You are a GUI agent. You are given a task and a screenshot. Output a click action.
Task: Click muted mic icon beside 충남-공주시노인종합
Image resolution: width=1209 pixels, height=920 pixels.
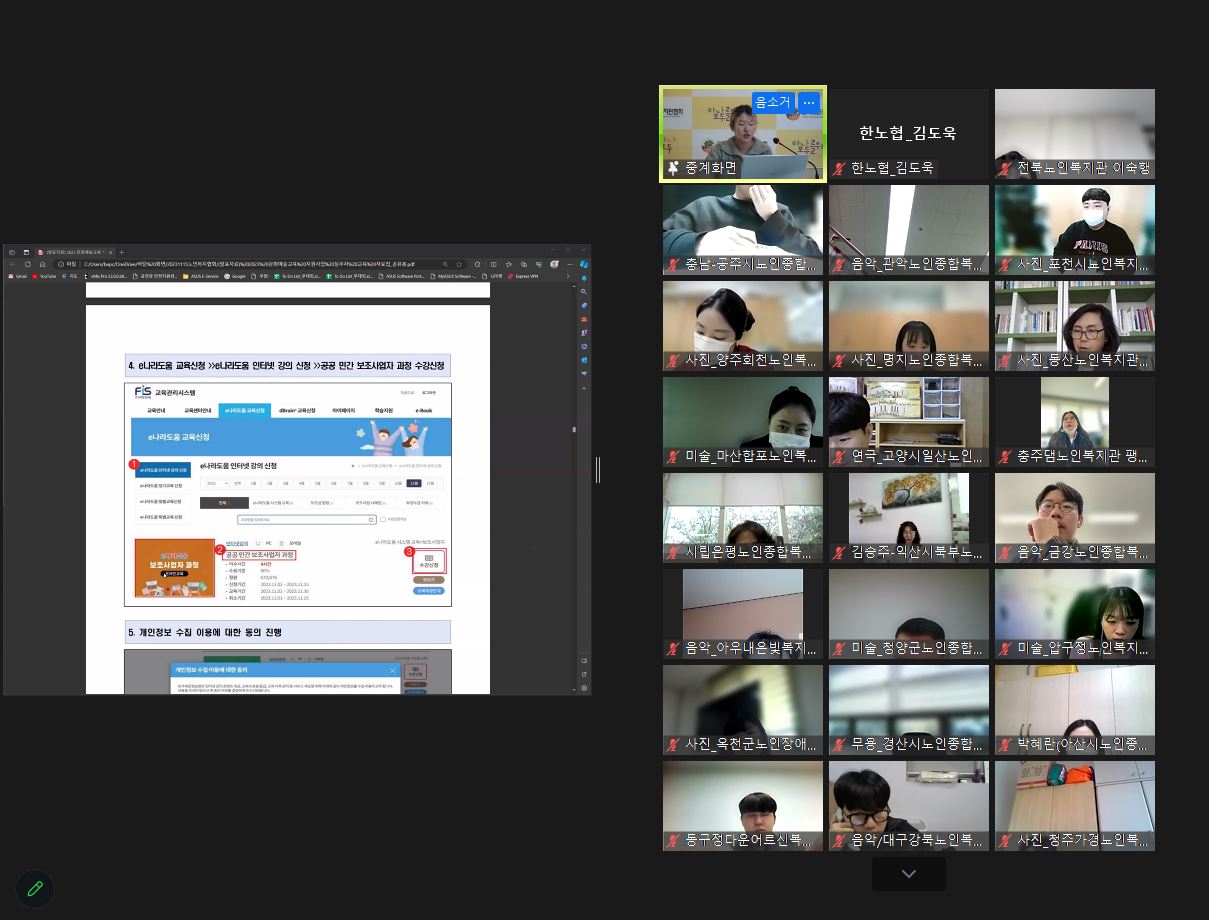[x=673, y=264]
